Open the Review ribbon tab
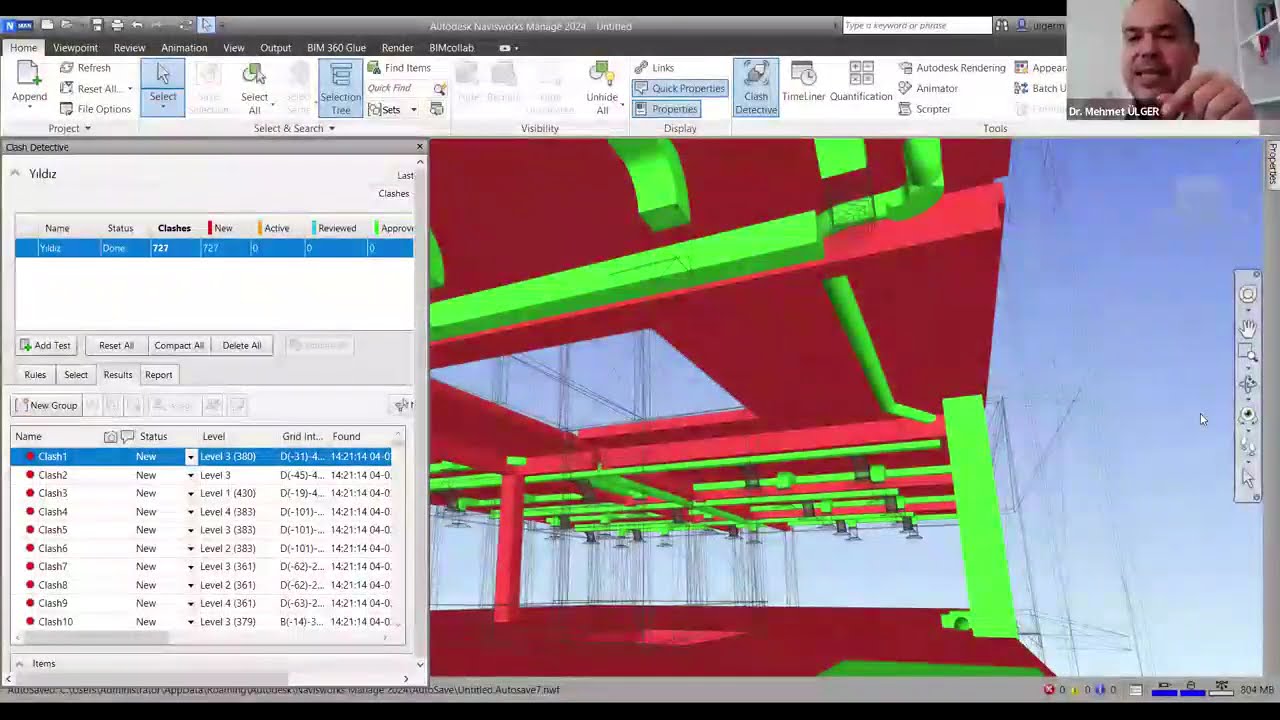1280x720 pixels. coord(129,48)
